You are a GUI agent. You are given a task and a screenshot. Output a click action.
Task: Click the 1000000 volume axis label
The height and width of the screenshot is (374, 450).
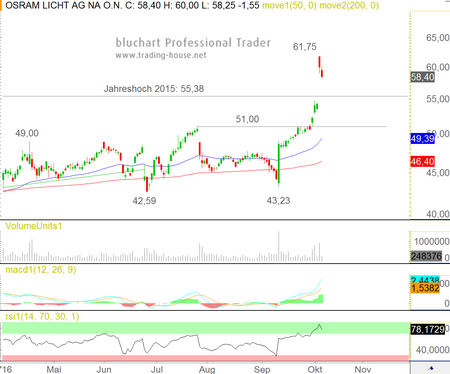click(x=432, y=241)
